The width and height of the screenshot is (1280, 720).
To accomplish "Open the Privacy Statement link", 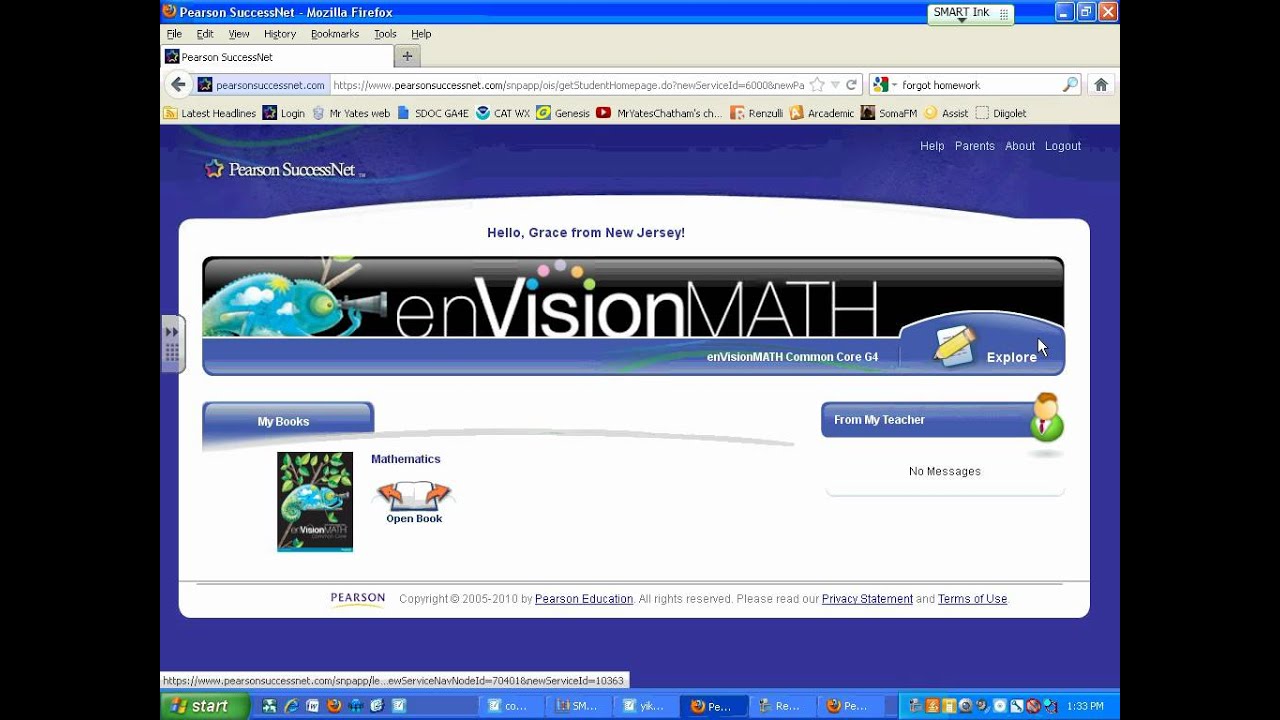I will point(867,599).
